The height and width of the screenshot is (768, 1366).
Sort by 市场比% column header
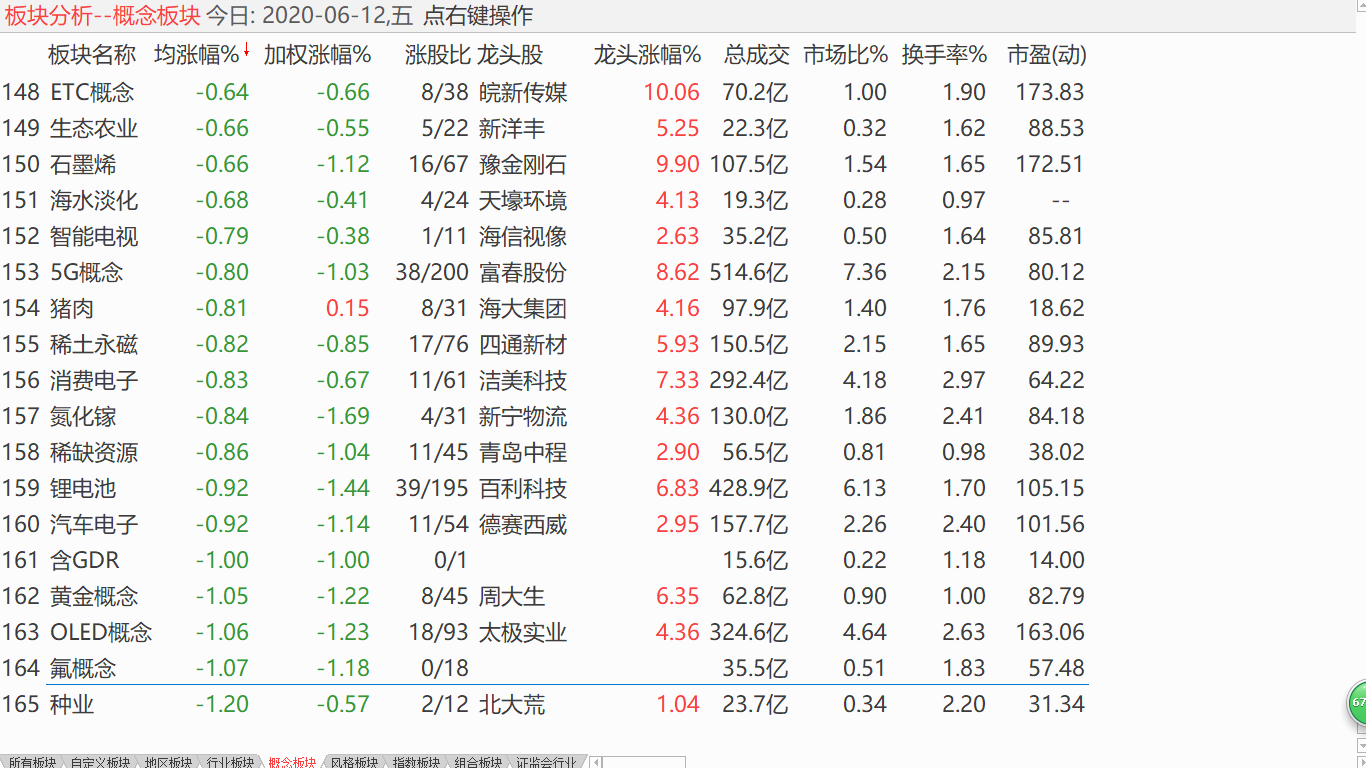click(845, 55)
